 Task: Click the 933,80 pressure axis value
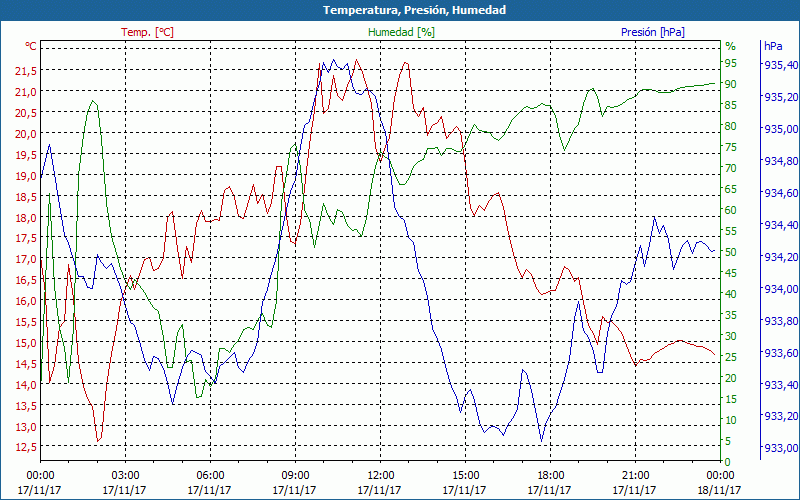tap(780, 320)
